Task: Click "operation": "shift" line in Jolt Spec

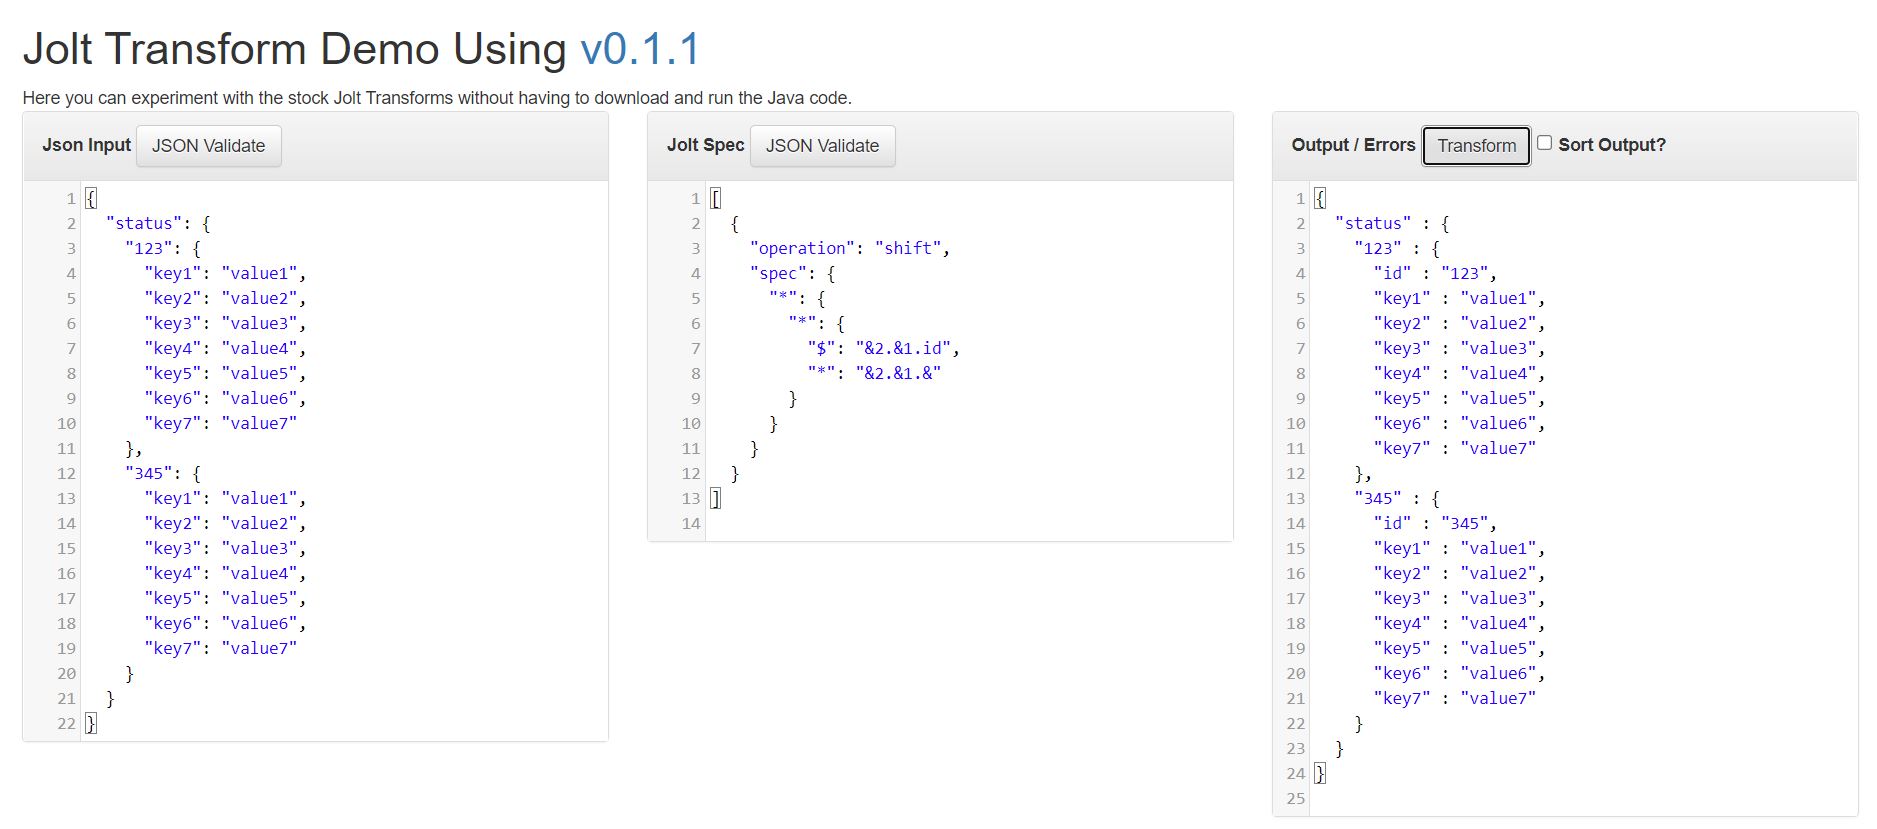Action: [849, 248]
